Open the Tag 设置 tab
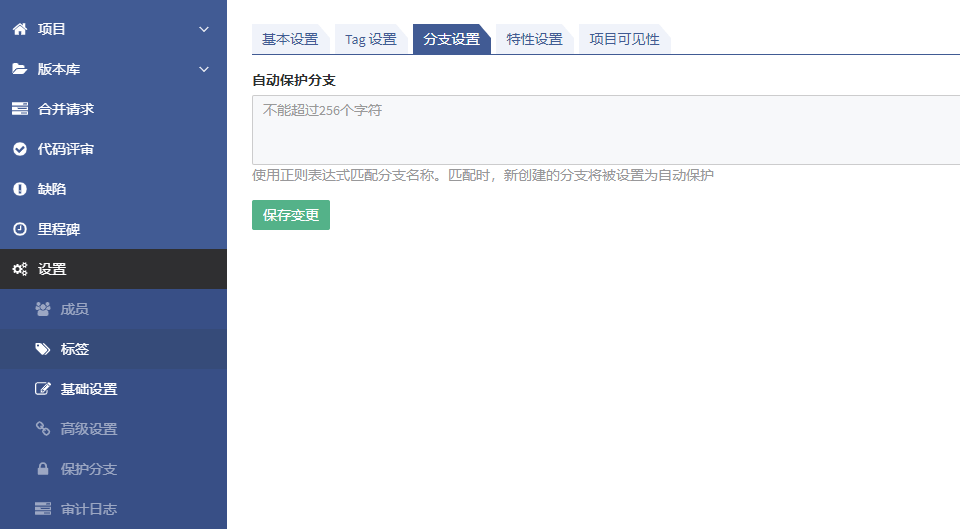This screenshot has height=529, width=960. click(370, 39)
